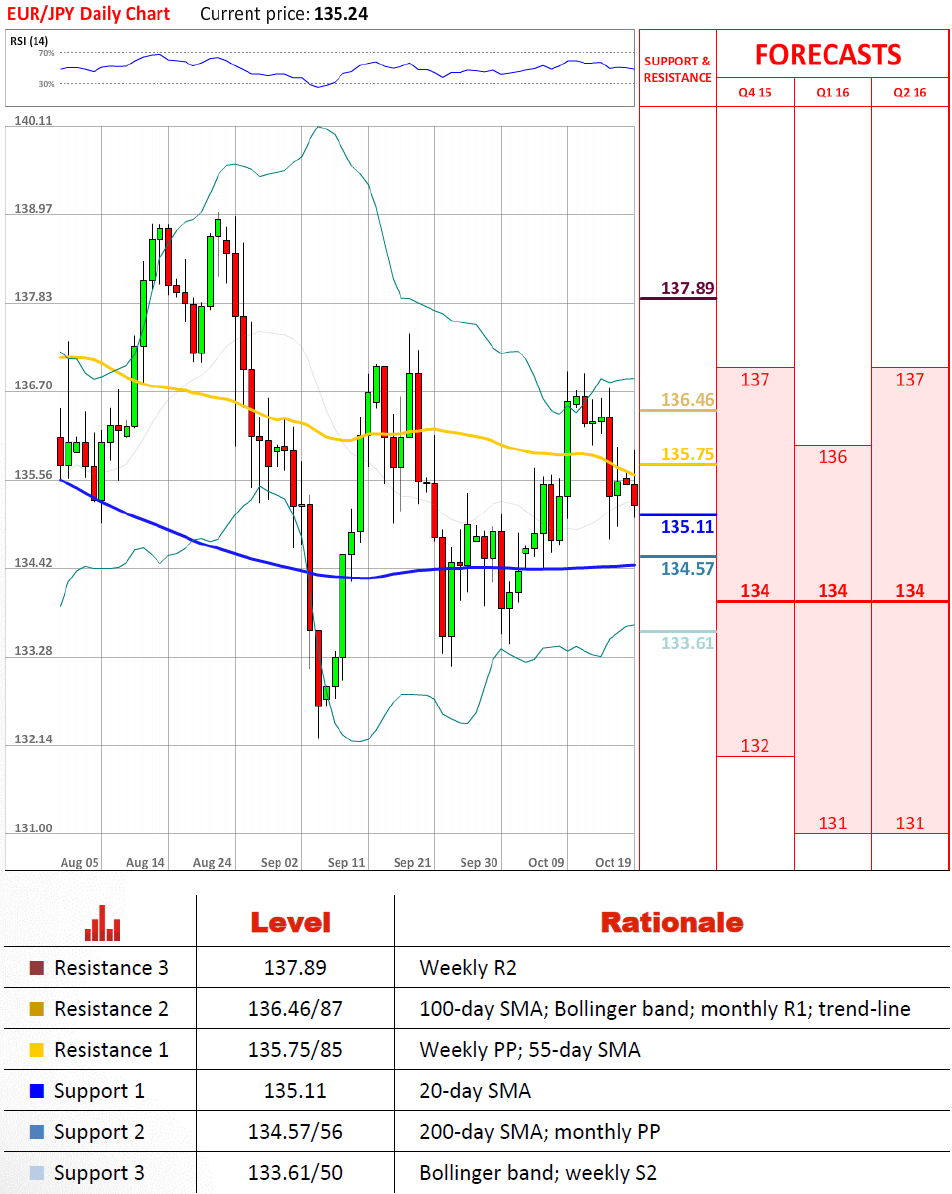This screenshot has height=1194, width=952.
Task: Click the 138.97 price axis label
Action: pyautogui.click(x=34, y=209)
